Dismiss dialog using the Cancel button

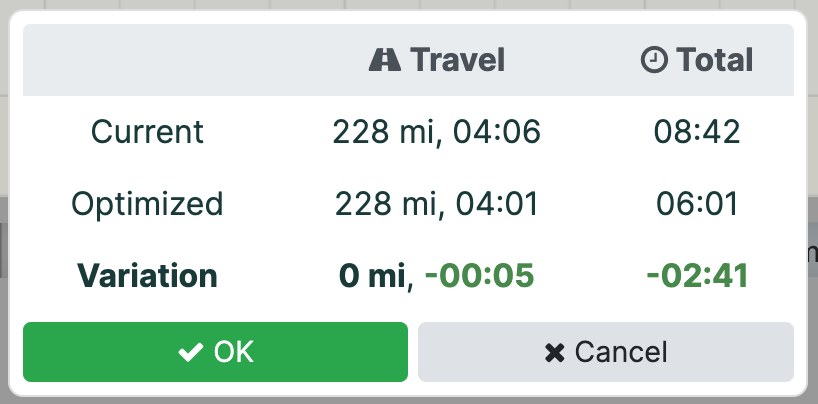pyautogui.click(x=606, y=352)
